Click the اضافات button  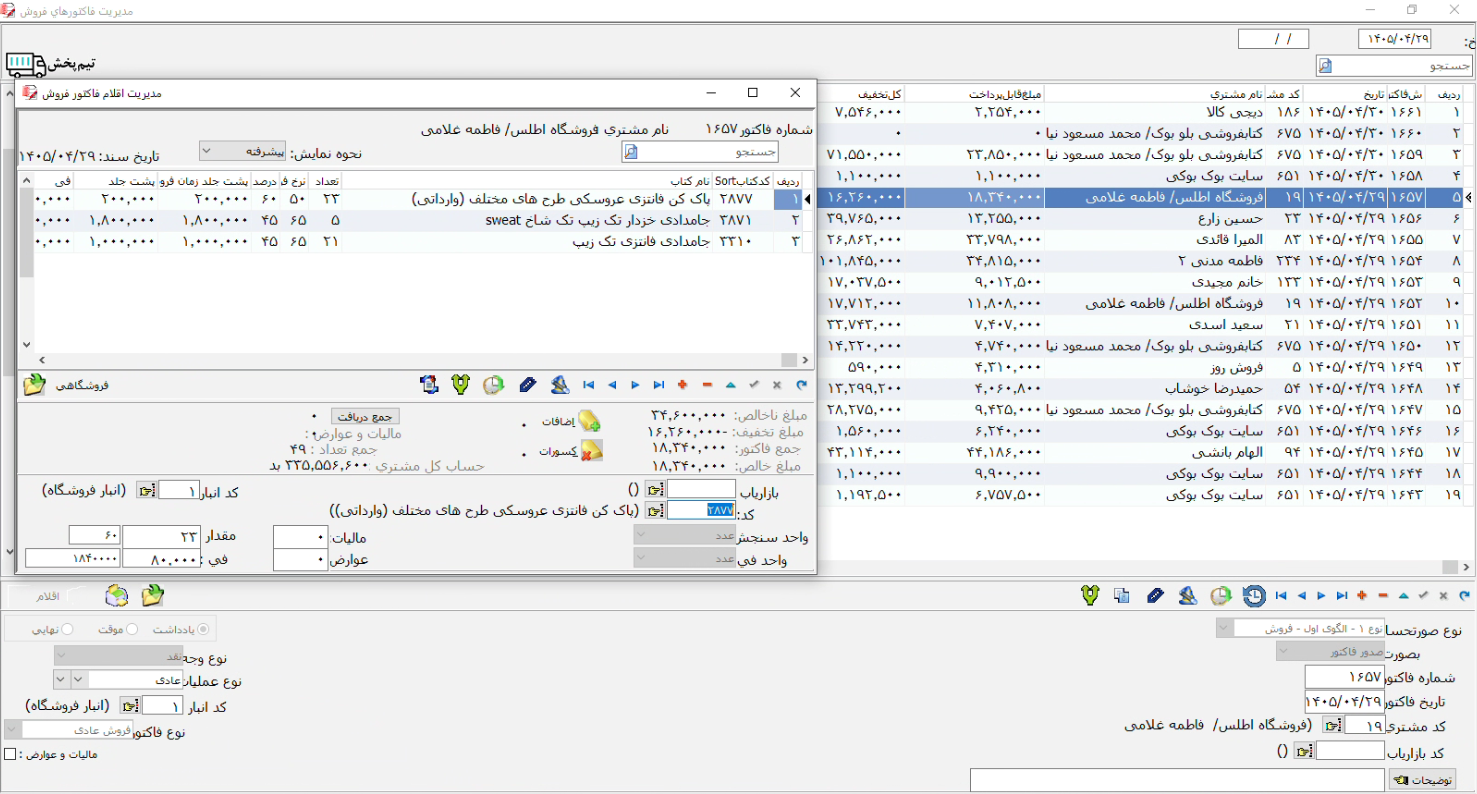(570, 422)
